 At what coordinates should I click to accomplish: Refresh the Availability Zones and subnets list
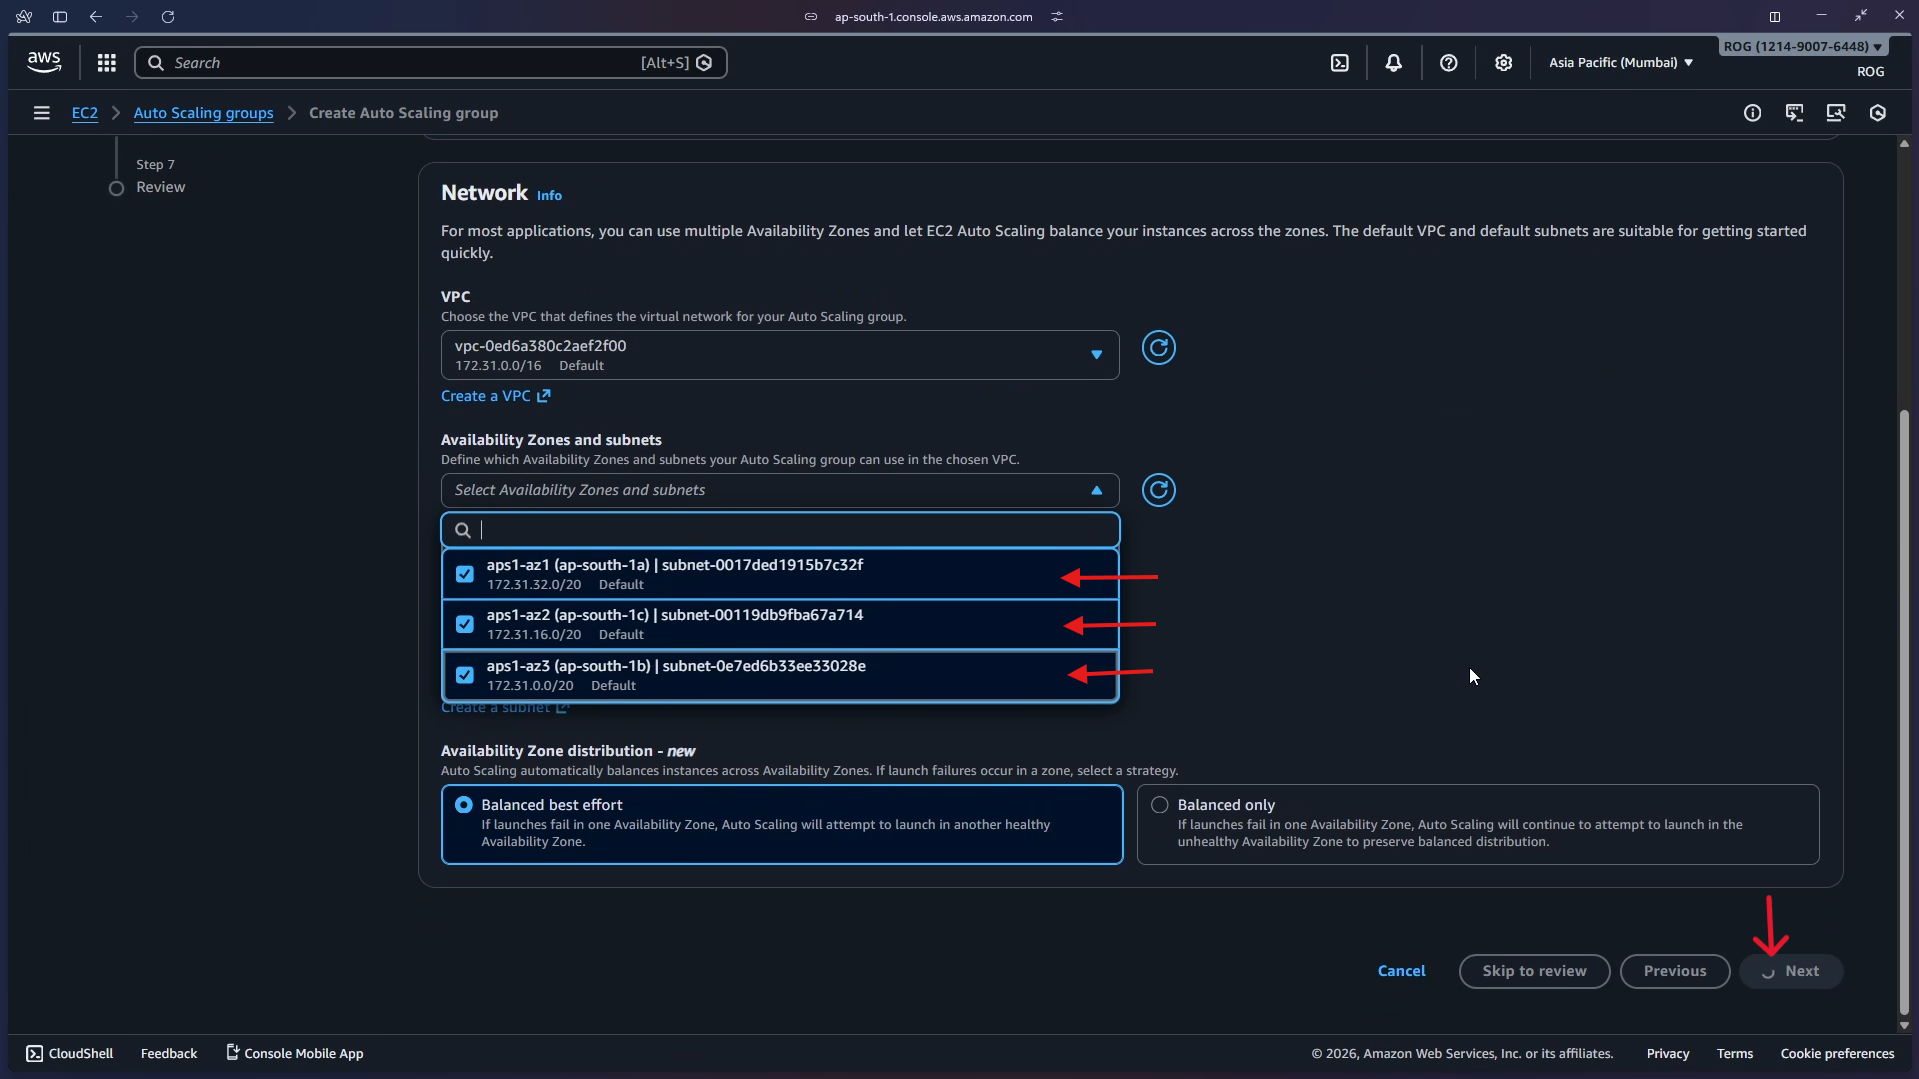pos(1158,490)
